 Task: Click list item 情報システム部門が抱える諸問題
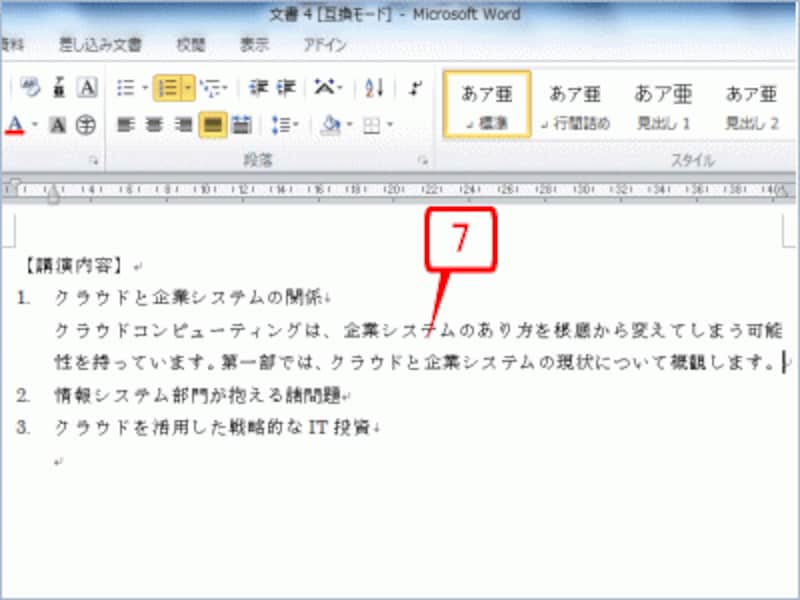pyautogui.click(x=197, y=395)
